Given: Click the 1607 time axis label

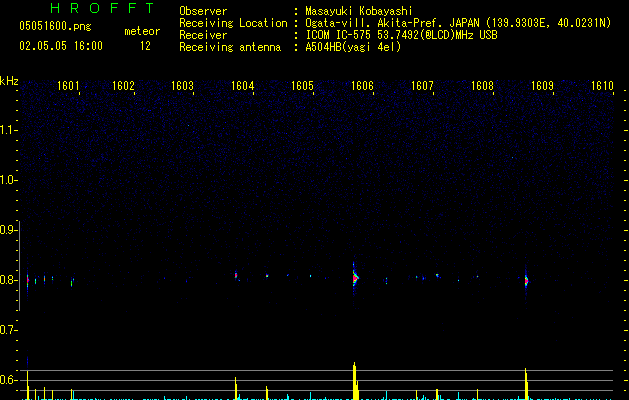Looking at the screenshot, I should [x=422, y=86].
